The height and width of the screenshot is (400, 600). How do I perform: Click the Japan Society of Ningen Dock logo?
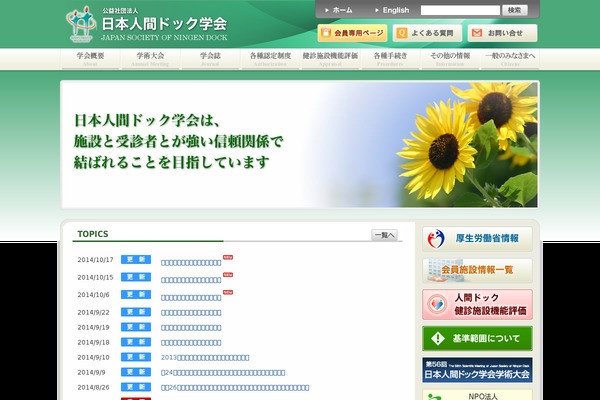146,24
